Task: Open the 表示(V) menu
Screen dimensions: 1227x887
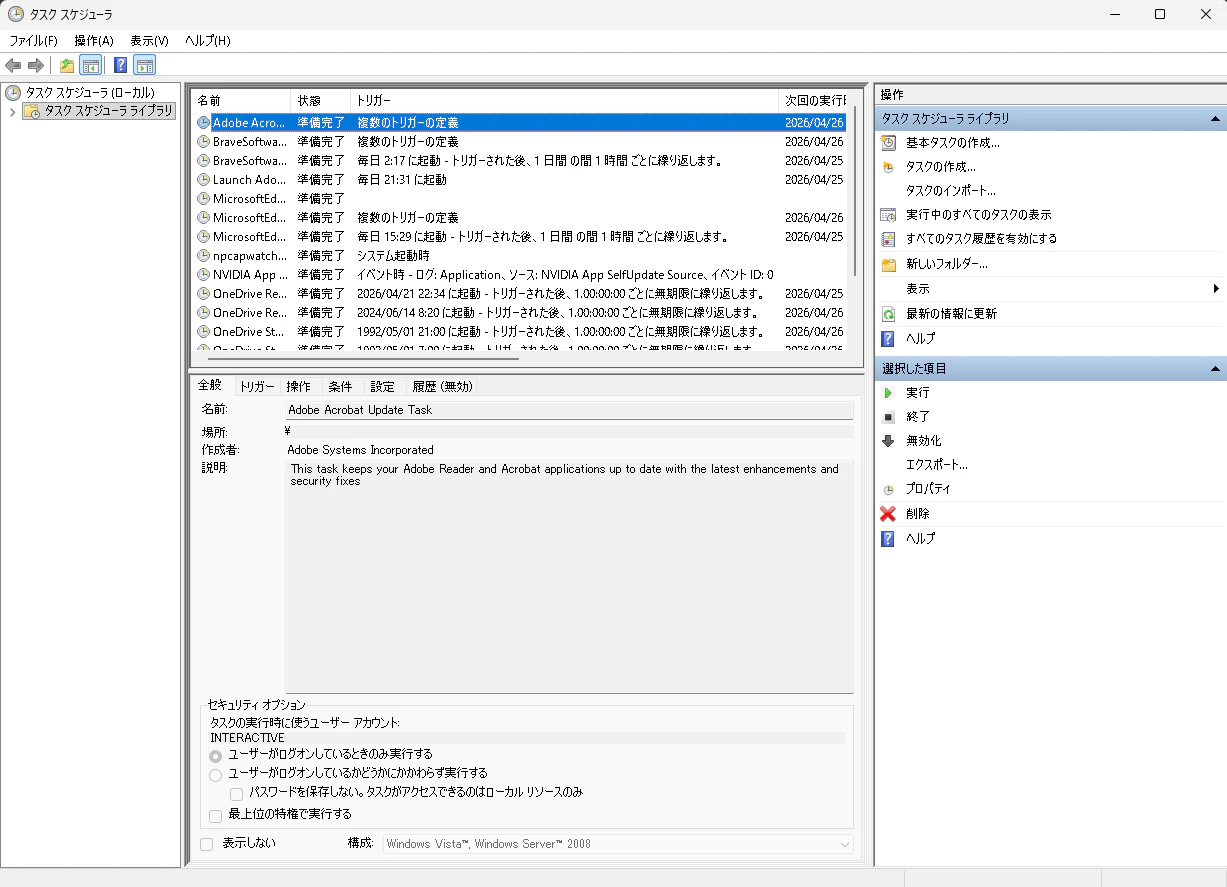Action: [x=149, y=41]
